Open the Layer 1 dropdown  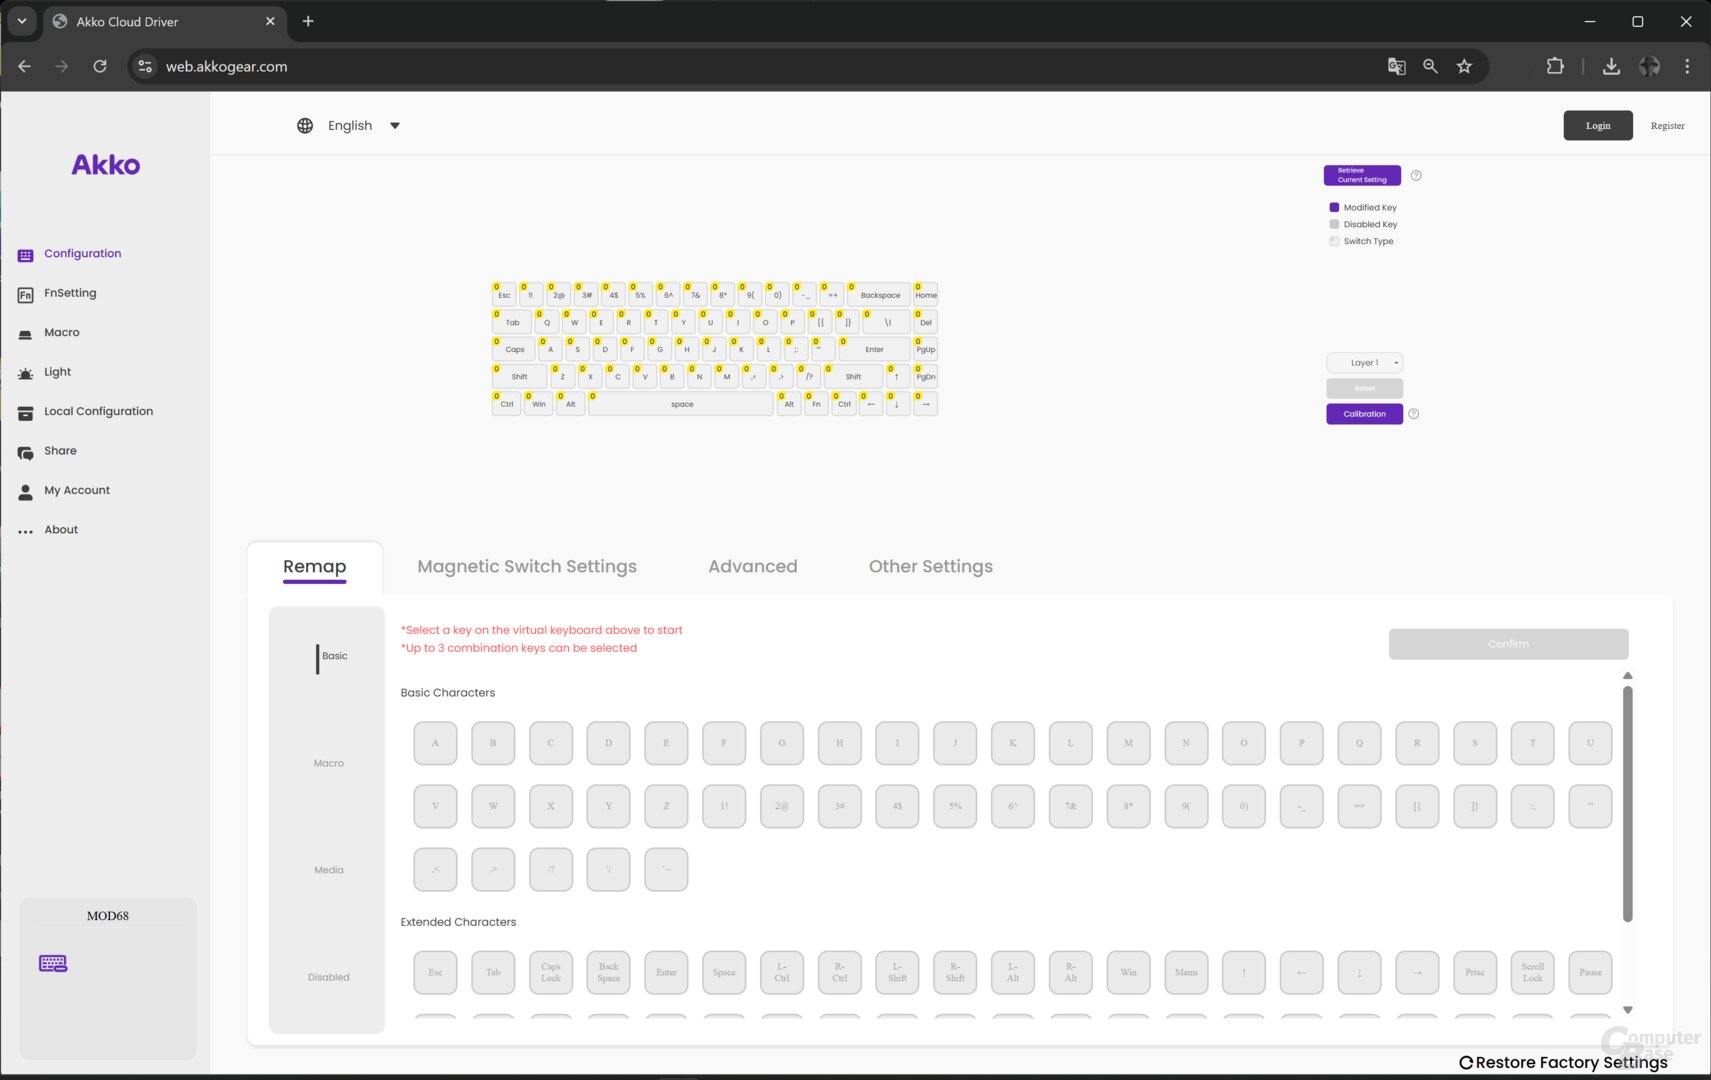tap(1364, 363)
